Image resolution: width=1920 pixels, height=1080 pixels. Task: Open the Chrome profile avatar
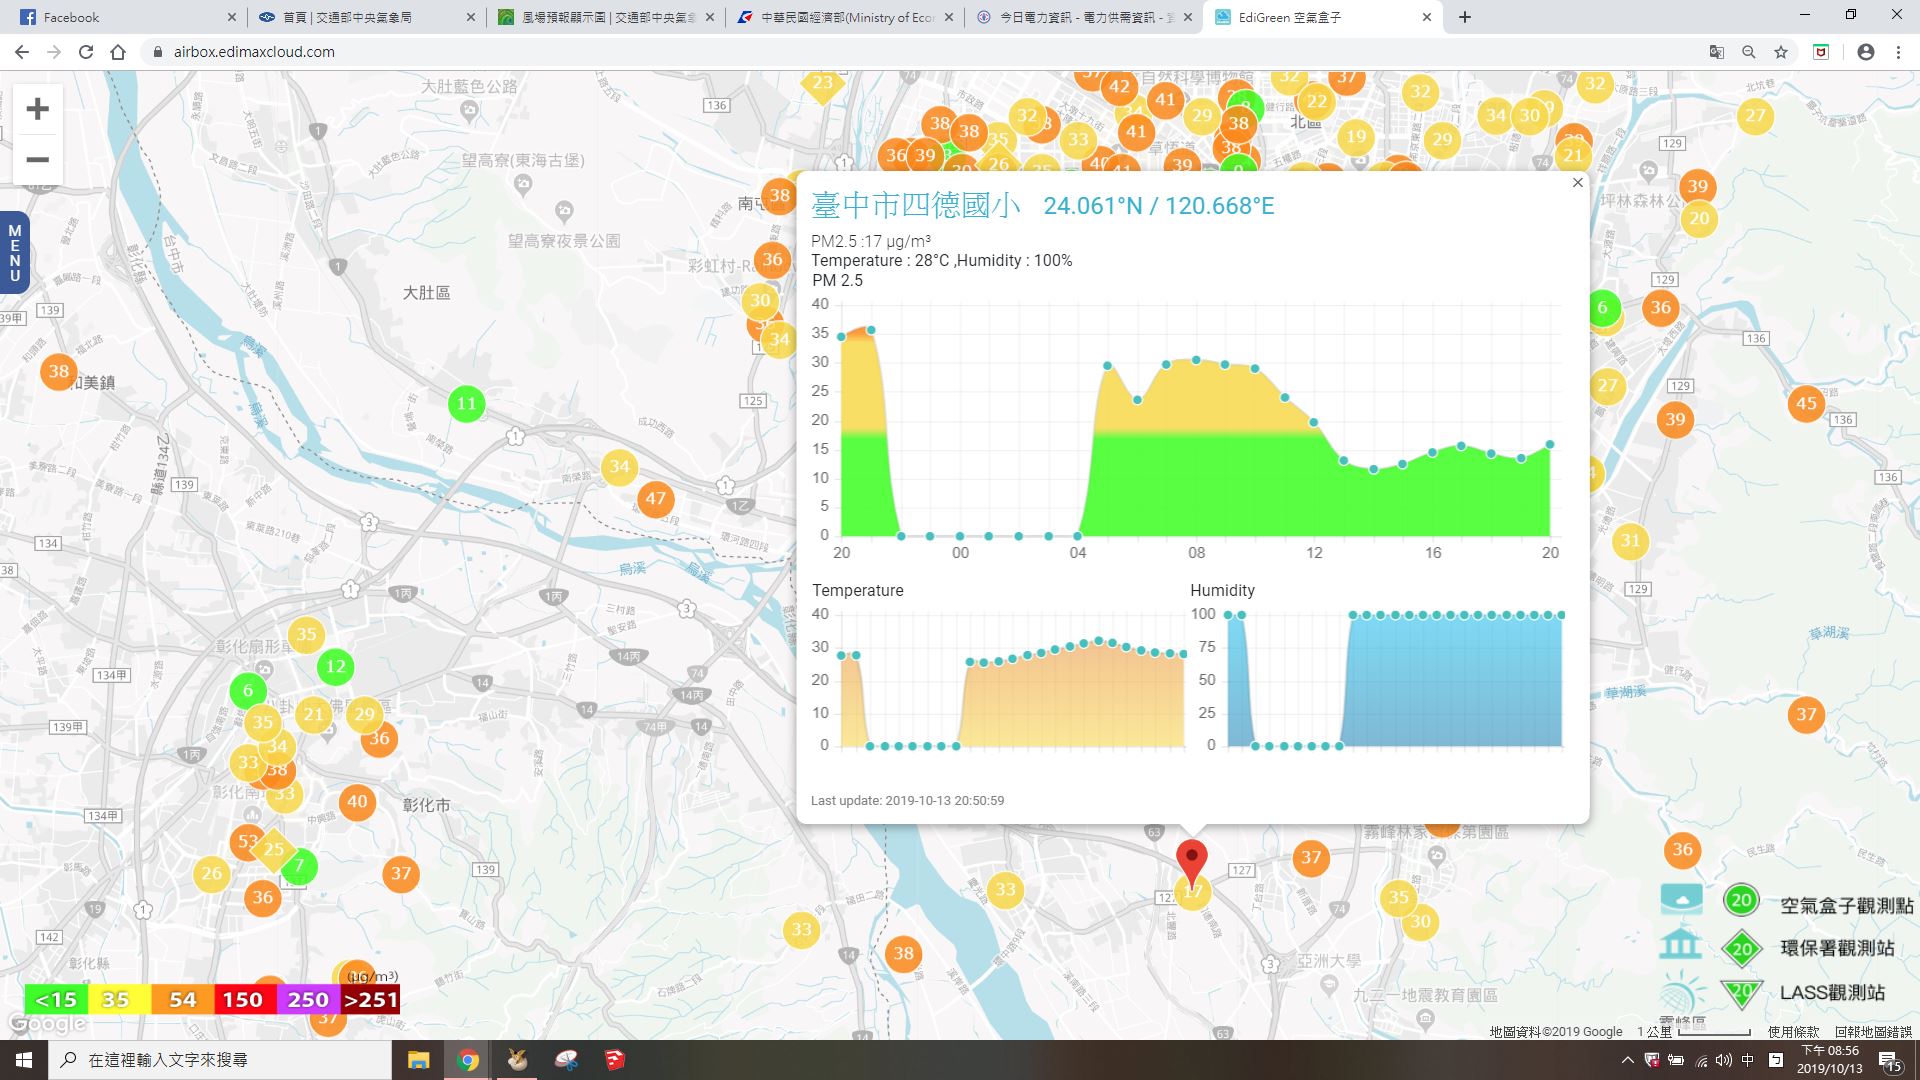1866,52
